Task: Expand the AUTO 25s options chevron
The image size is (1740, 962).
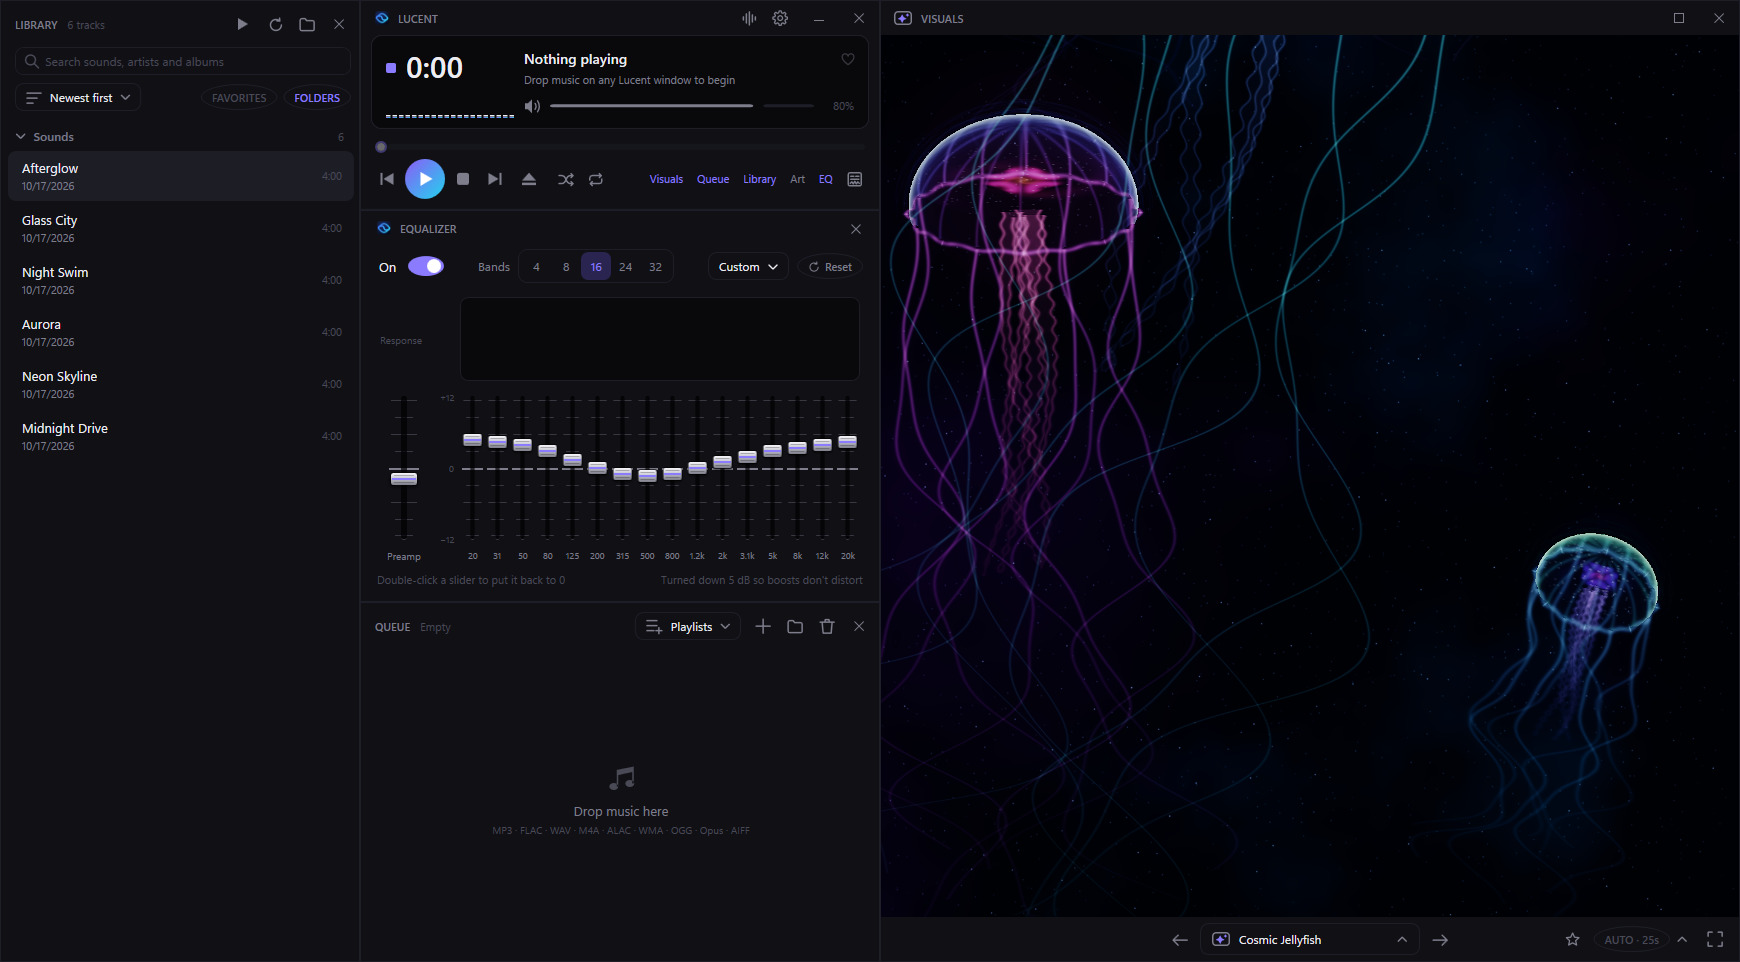Action: (1682, 940)
